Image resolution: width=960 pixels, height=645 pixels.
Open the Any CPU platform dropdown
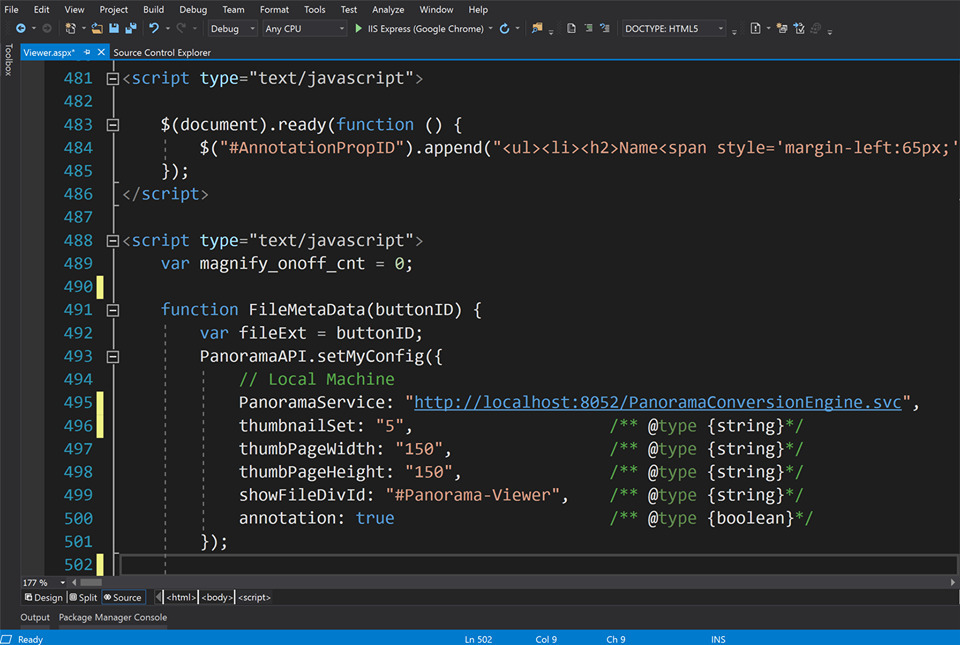pos(303,29)
